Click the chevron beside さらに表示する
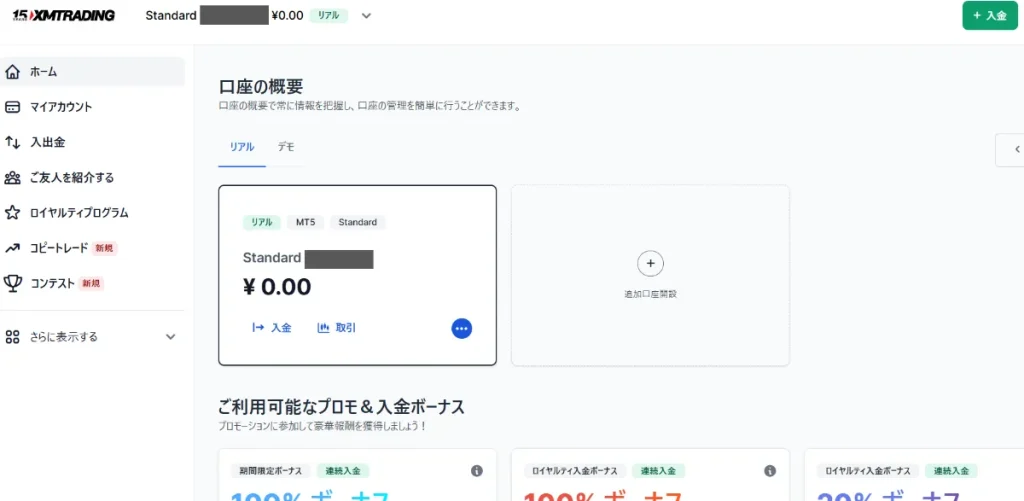The width and height of the screenshot is (1024, 501). coord(170,337)
